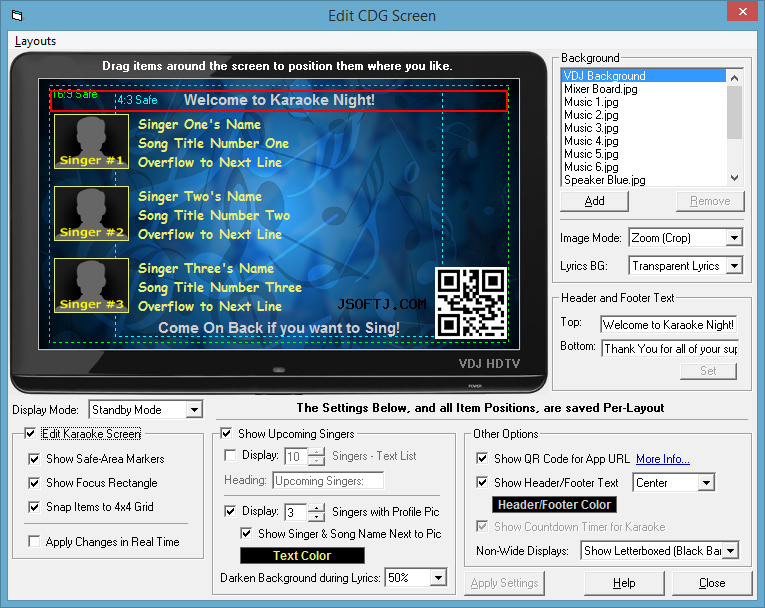The image size is (765, 608).
Task: Select Singer #2 profile picture
Action: pyautogui.click(x=91, y=213)
